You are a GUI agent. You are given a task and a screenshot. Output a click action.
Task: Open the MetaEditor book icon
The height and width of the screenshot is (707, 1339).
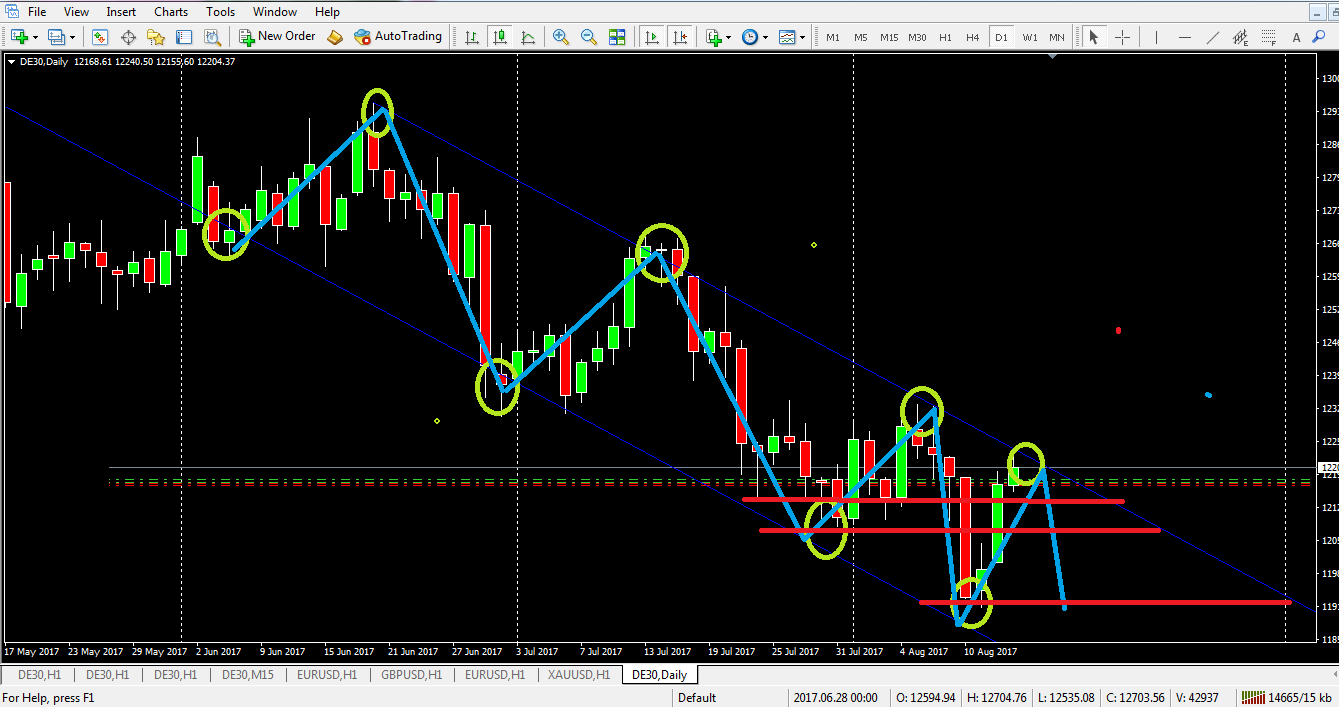tap(335, 37)
